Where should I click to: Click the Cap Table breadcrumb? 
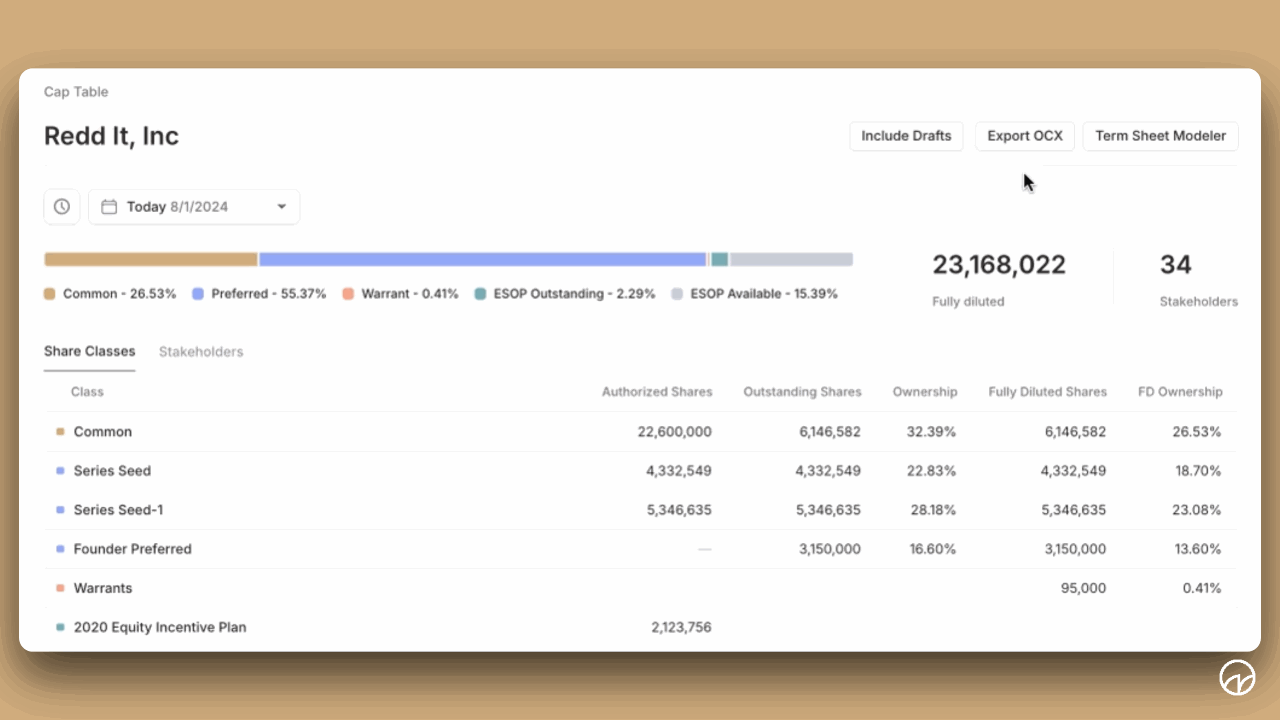(x=76, y=92)
